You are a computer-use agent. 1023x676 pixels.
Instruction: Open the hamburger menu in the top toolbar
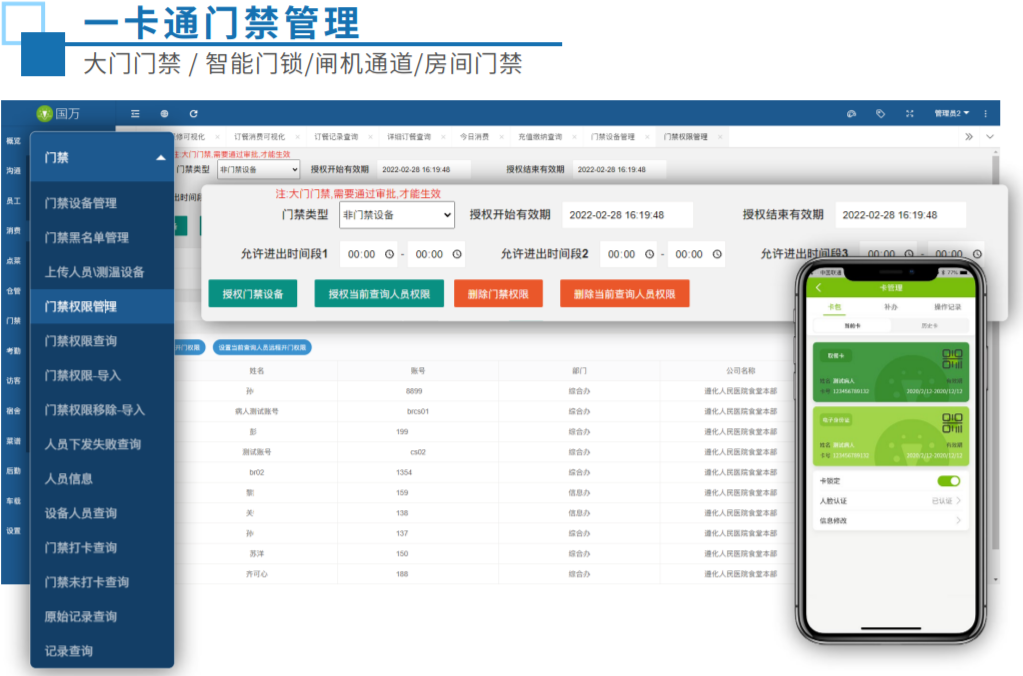coord(137,113)
